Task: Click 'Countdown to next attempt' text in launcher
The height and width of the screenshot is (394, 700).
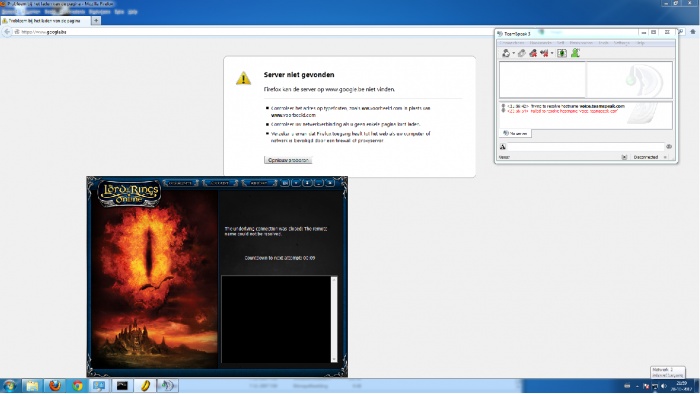Action: pyautogui.click(x=280, y=258)
